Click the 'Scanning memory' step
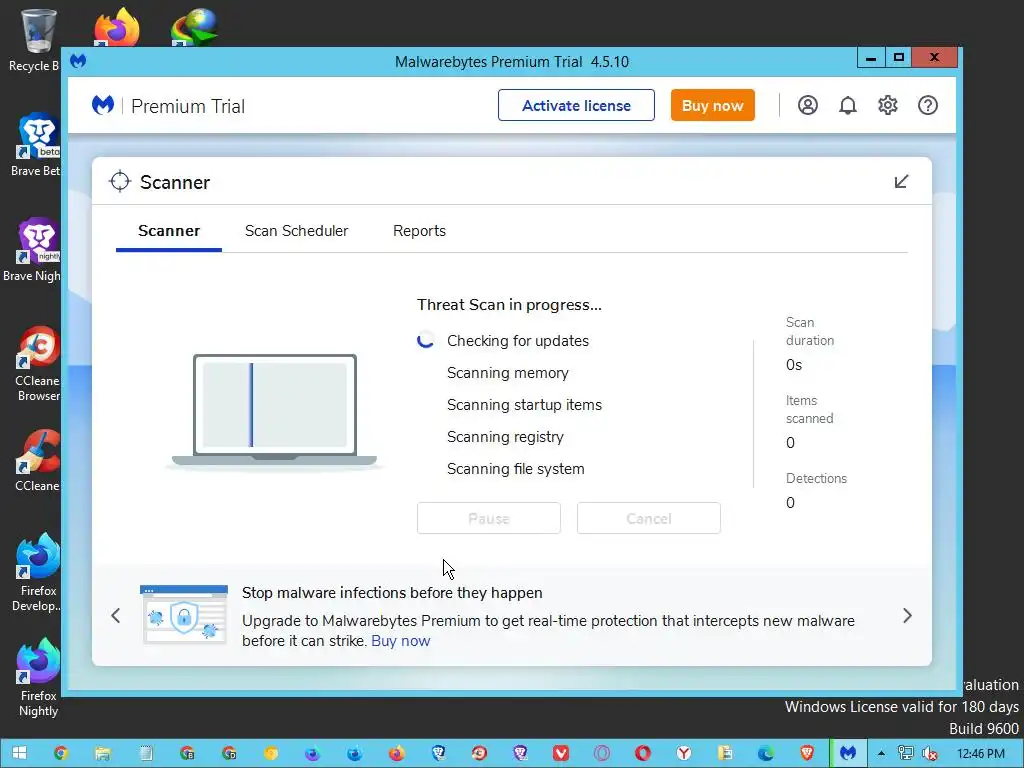1024x768 pixels. pyautogui.click(x=507, y=373)
